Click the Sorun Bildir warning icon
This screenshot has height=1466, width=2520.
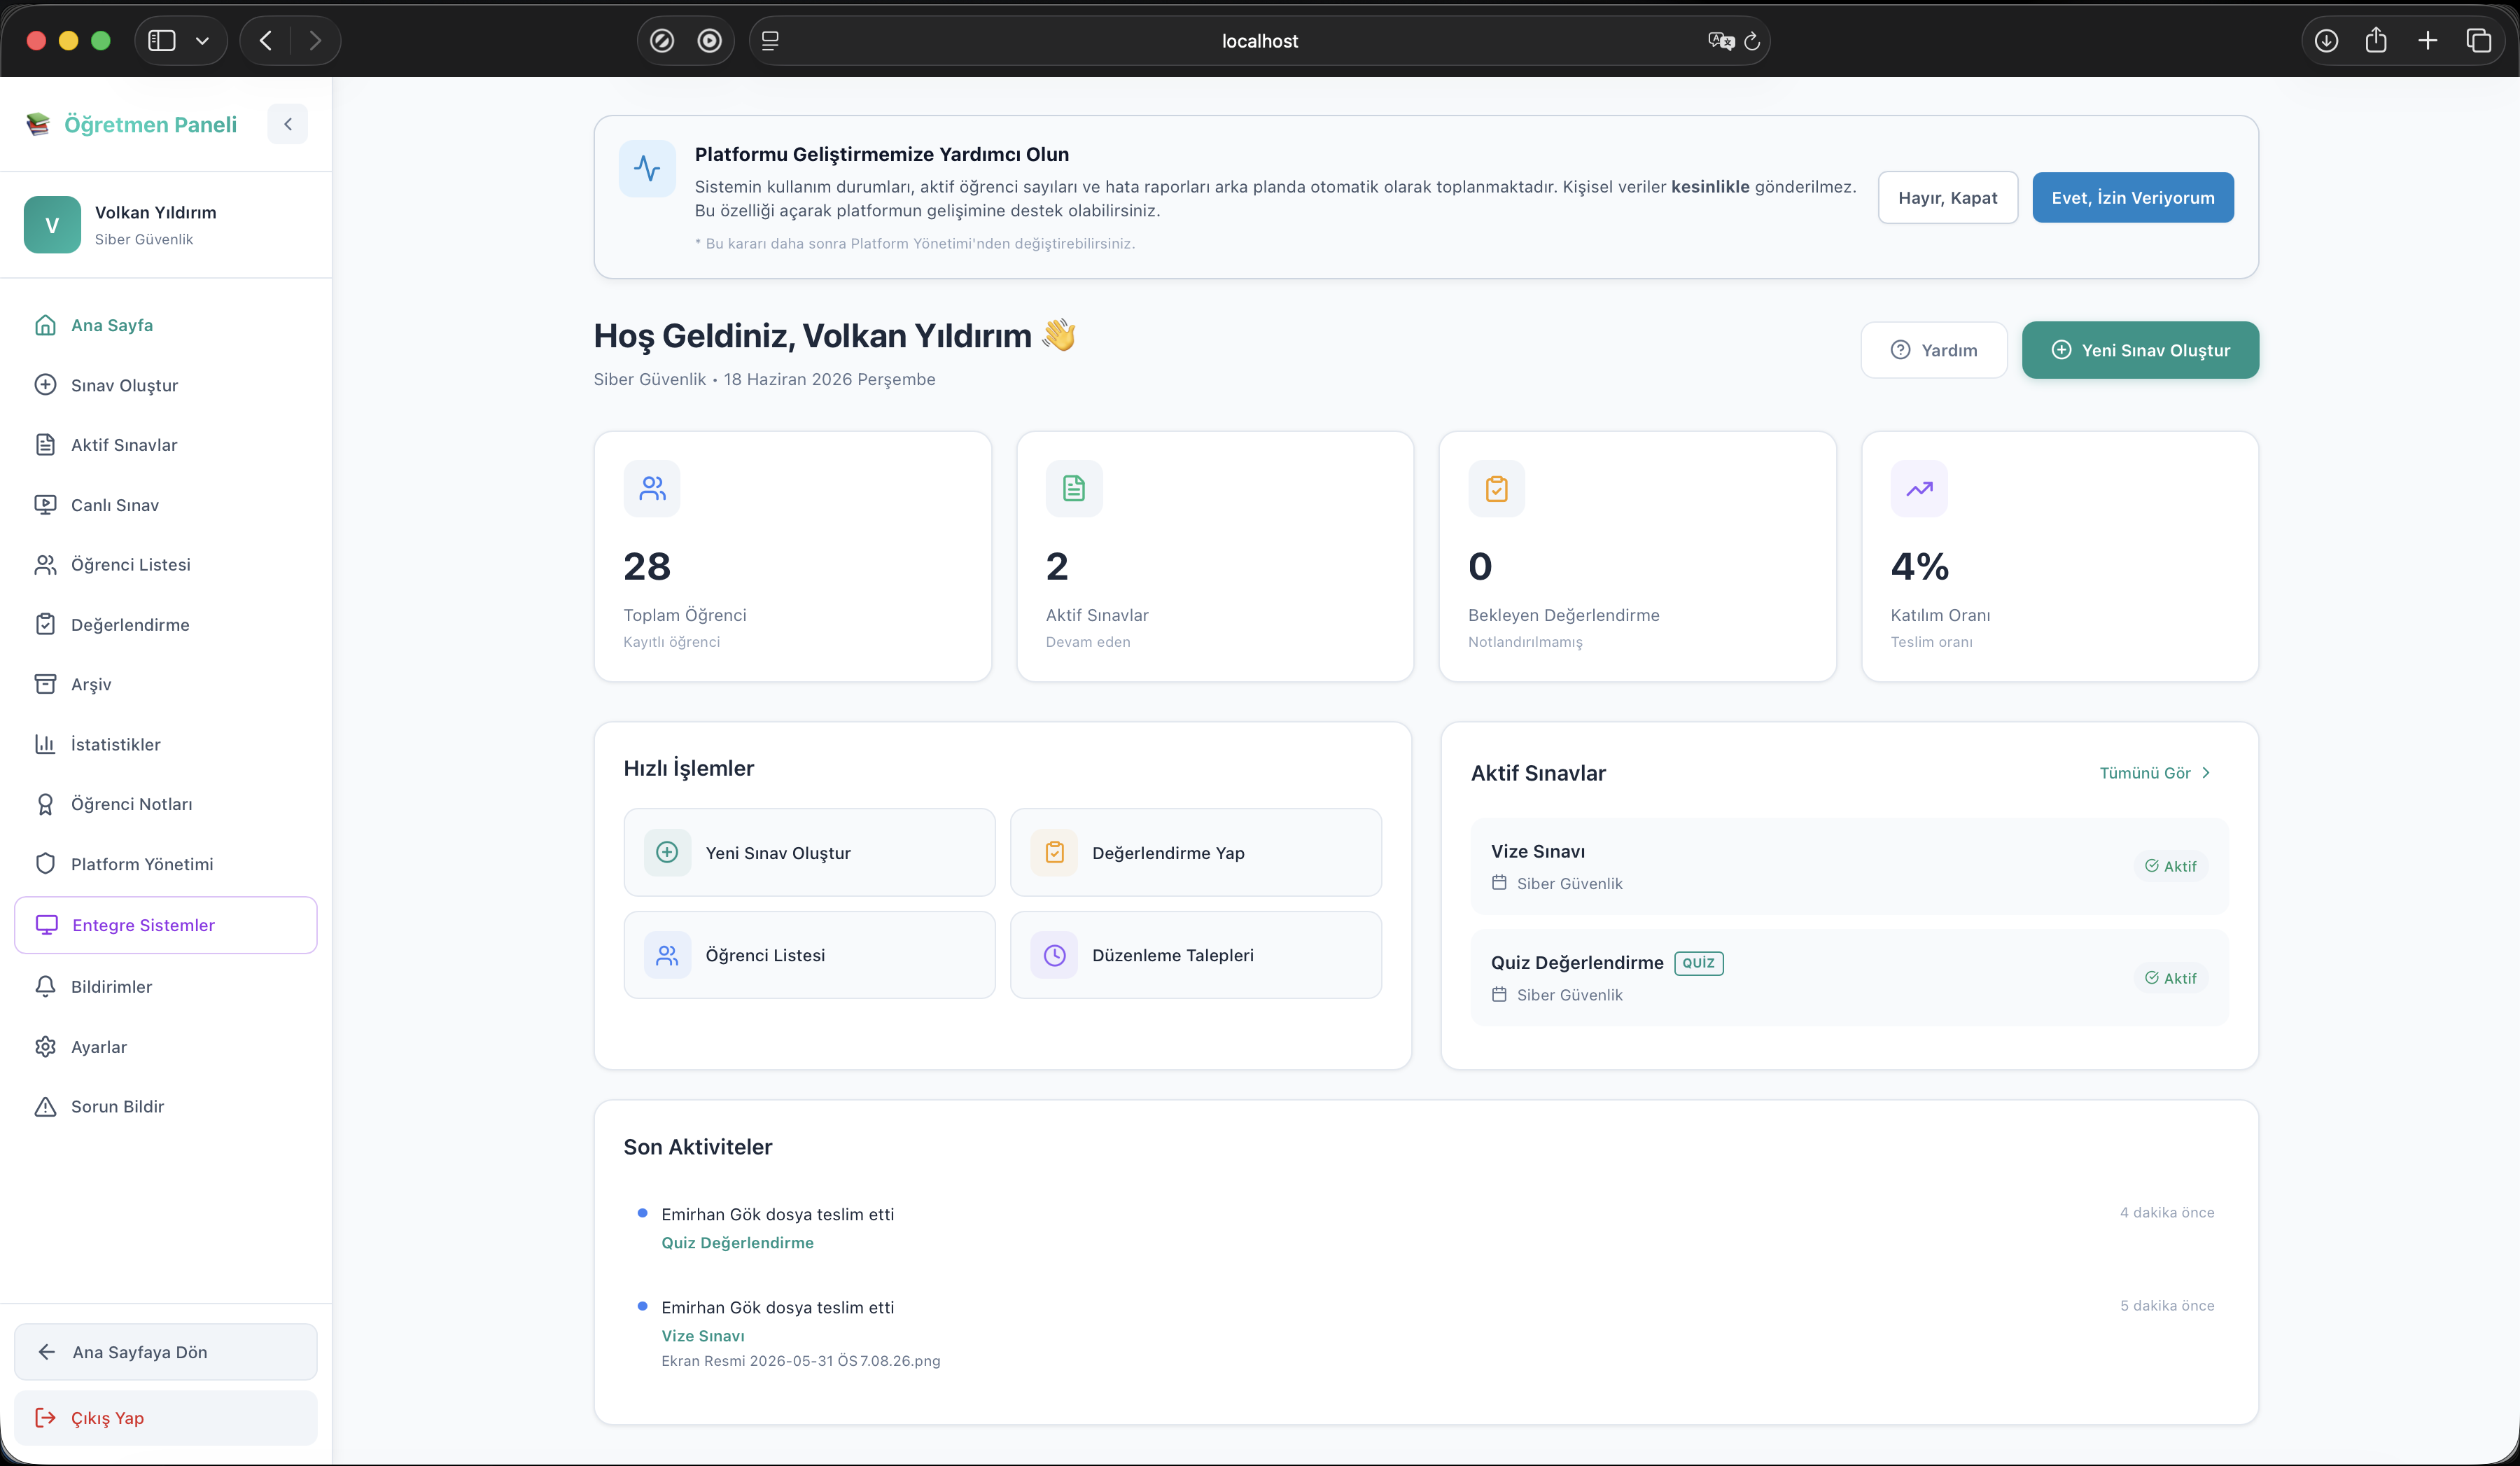tap(45, 1107)
